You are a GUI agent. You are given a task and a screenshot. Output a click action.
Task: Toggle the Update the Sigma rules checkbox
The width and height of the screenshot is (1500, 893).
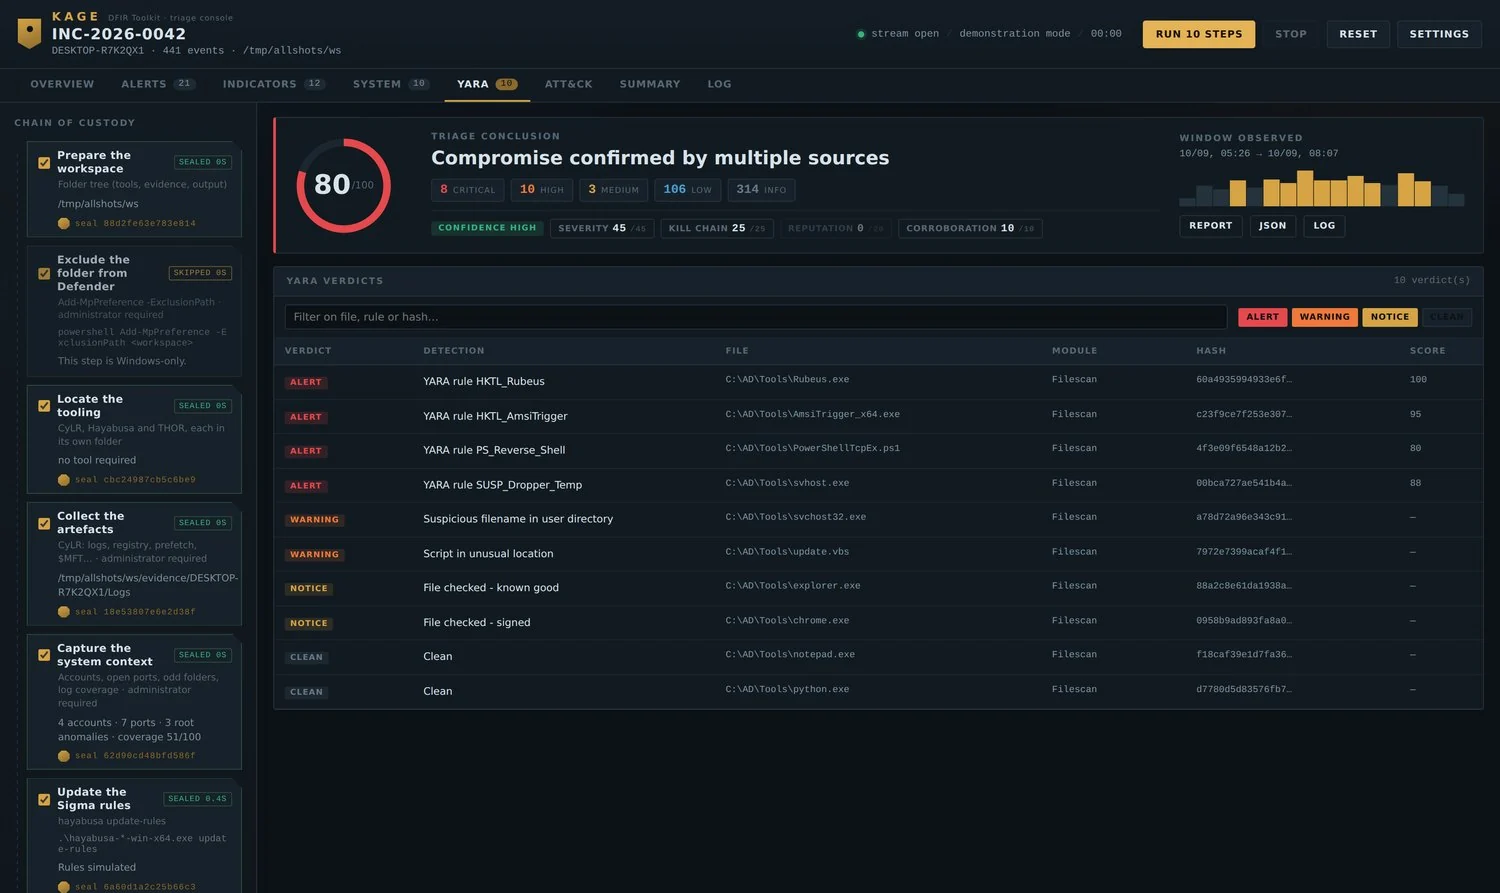pyautogui.click(x=44, y=799)
